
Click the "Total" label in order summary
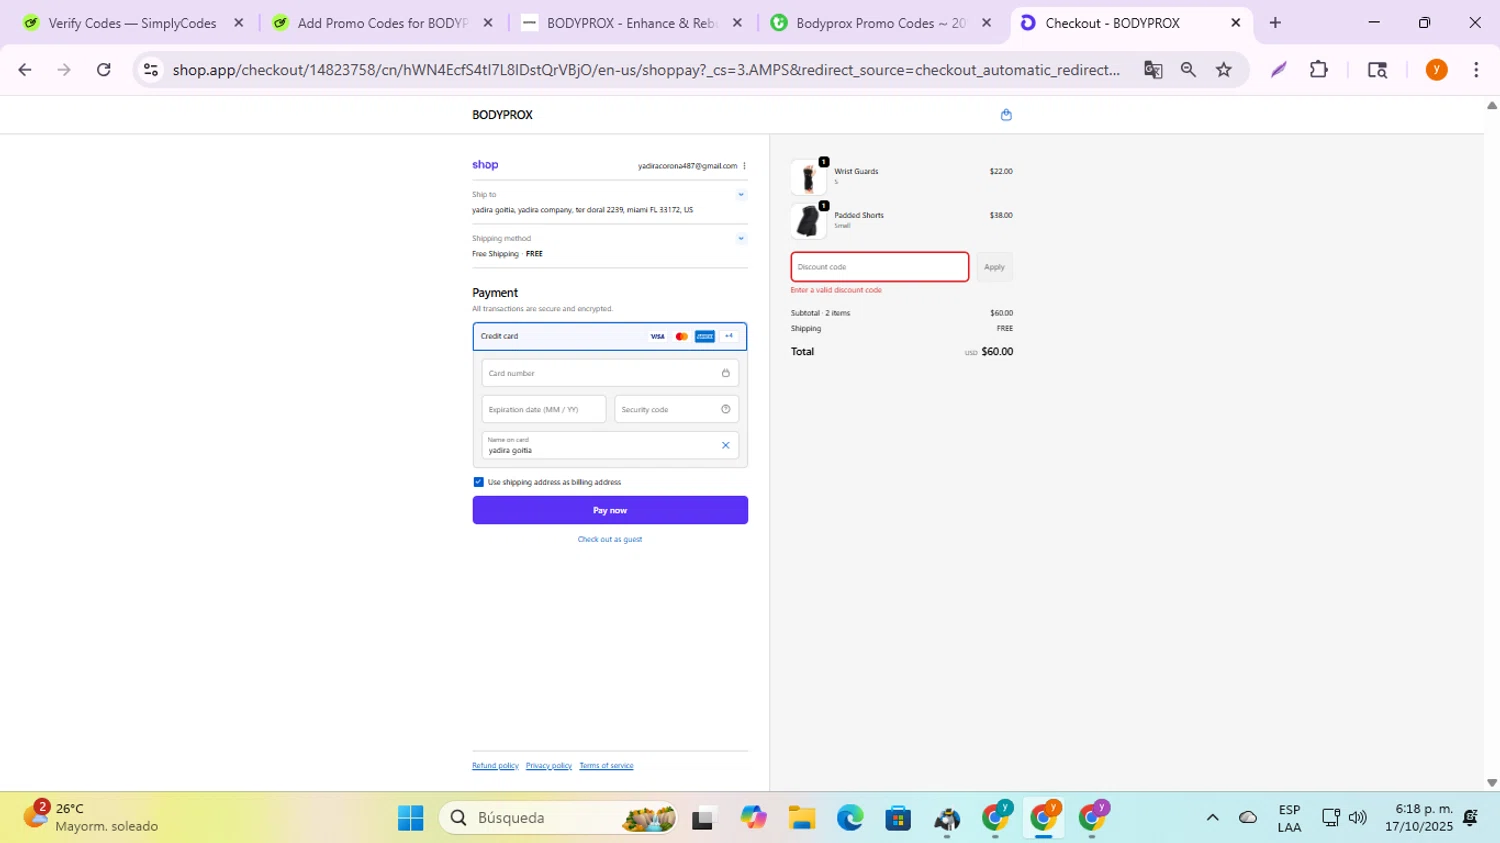802,352
